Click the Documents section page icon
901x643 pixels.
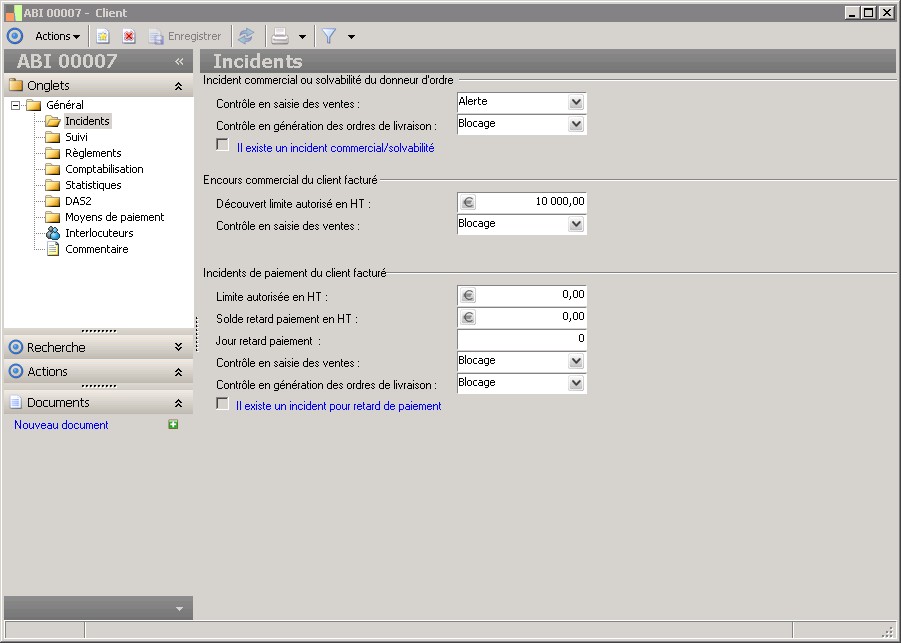tap(16, 402)
